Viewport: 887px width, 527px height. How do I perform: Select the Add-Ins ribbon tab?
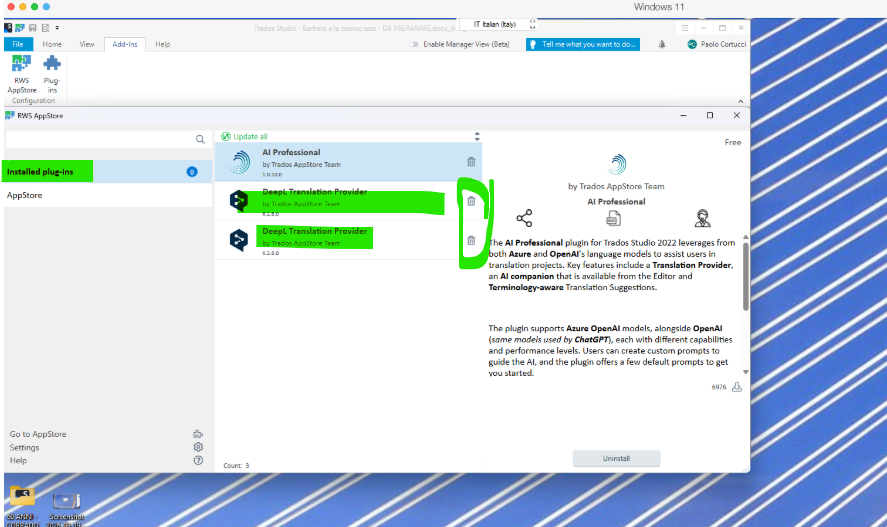tap(124, 44)
